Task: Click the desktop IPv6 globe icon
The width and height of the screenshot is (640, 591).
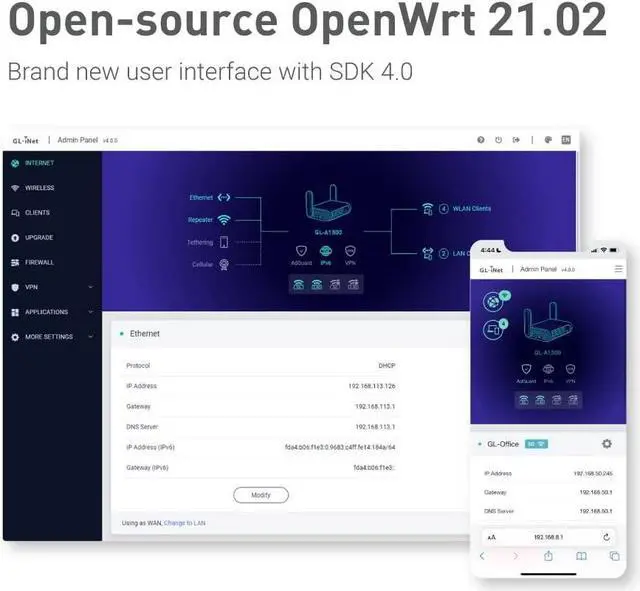Action: tap(326, 251)
